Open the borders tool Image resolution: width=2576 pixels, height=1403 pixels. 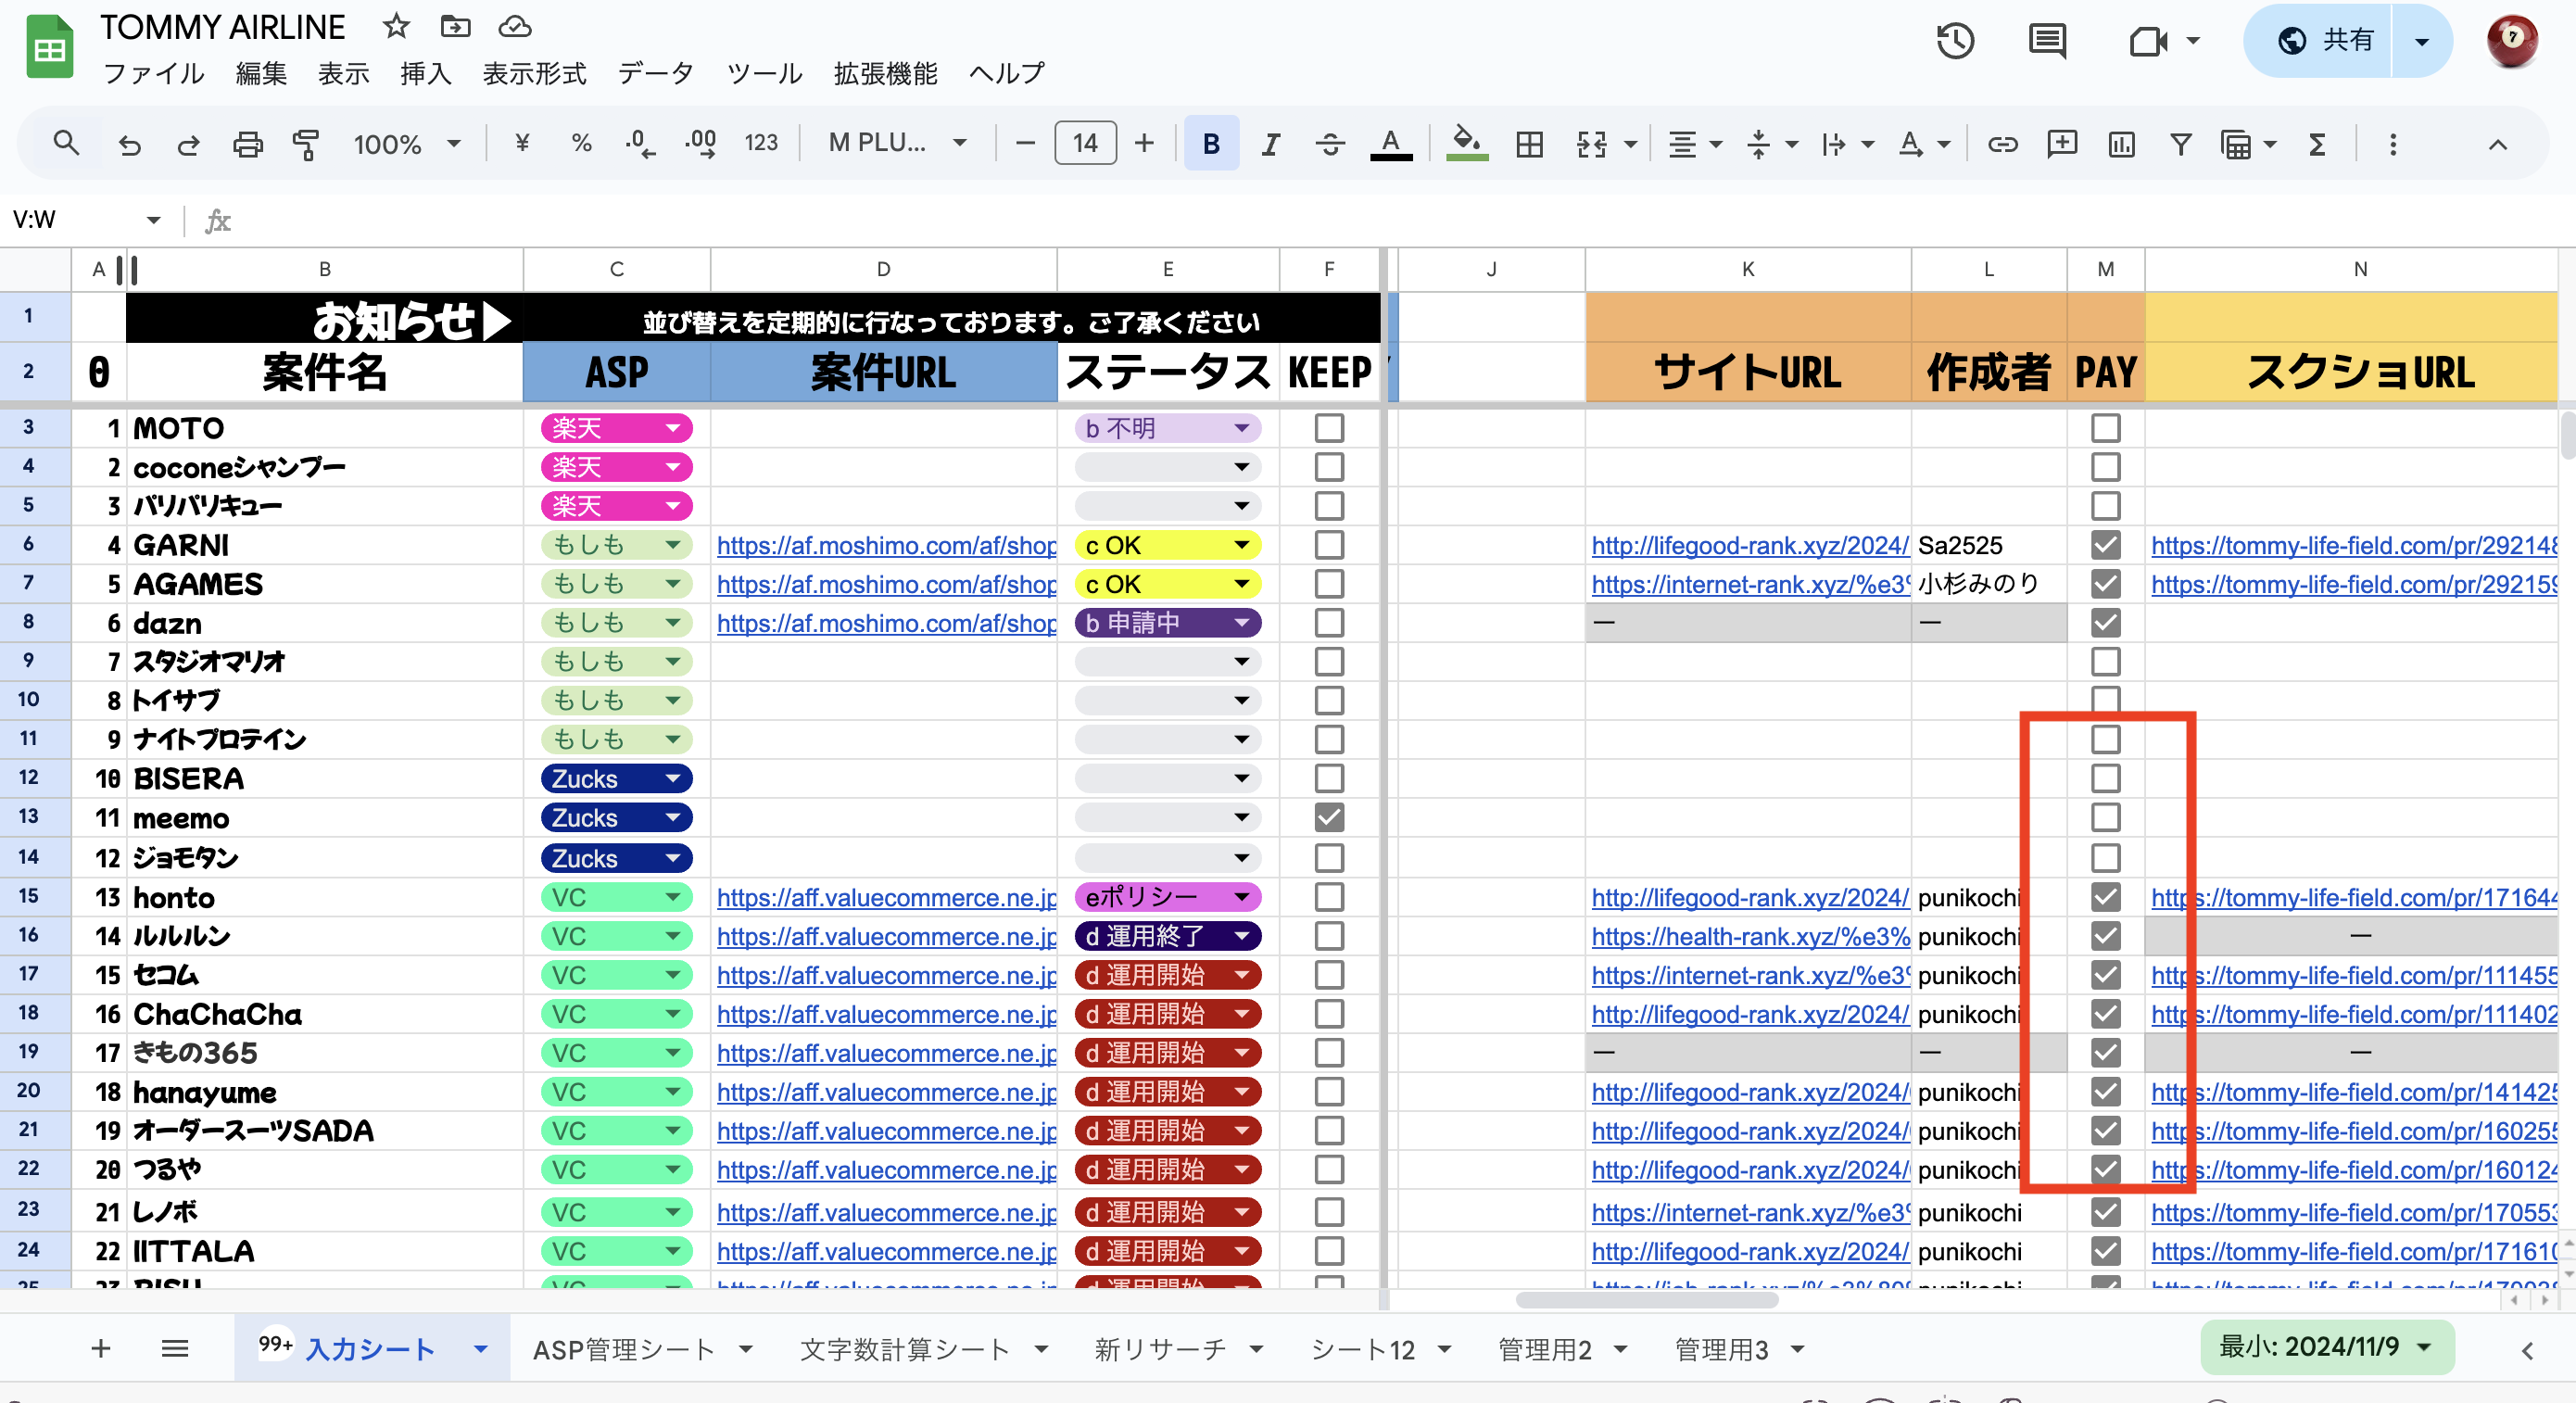click(x=1529, y=144)
